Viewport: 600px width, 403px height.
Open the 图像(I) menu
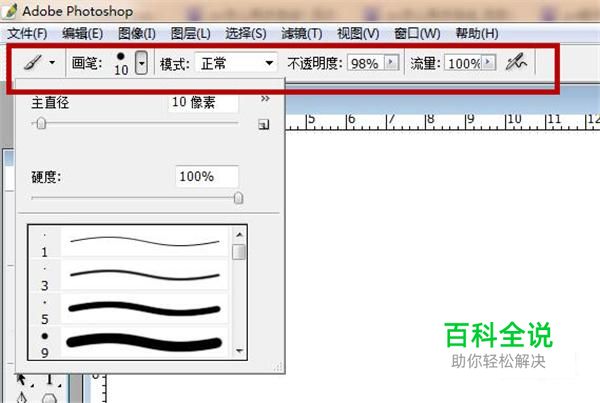[137, 34]
